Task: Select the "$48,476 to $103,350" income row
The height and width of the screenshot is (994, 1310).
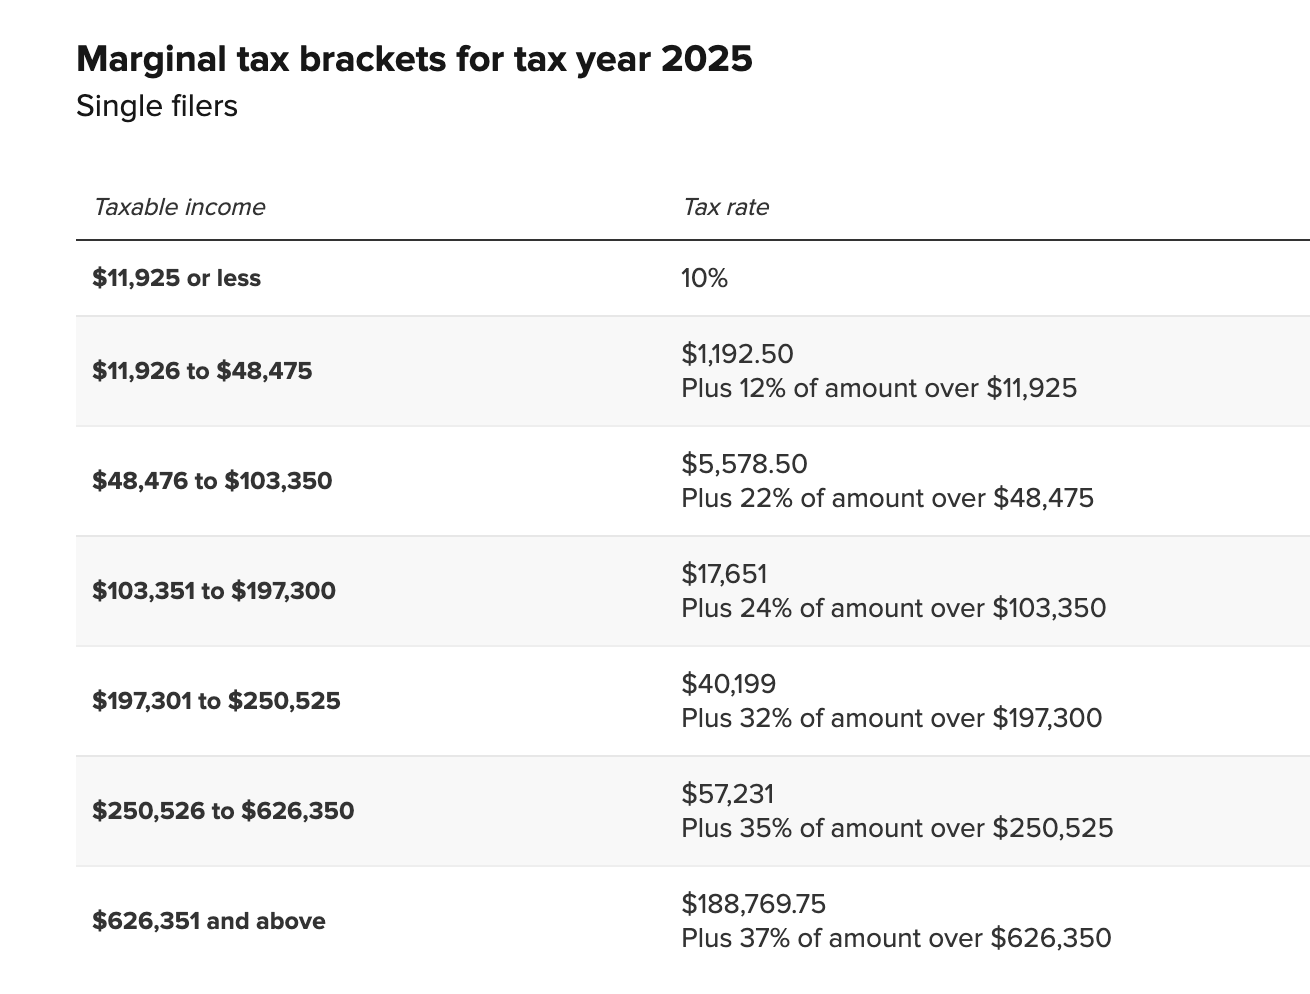Action: tap(212, 481)
